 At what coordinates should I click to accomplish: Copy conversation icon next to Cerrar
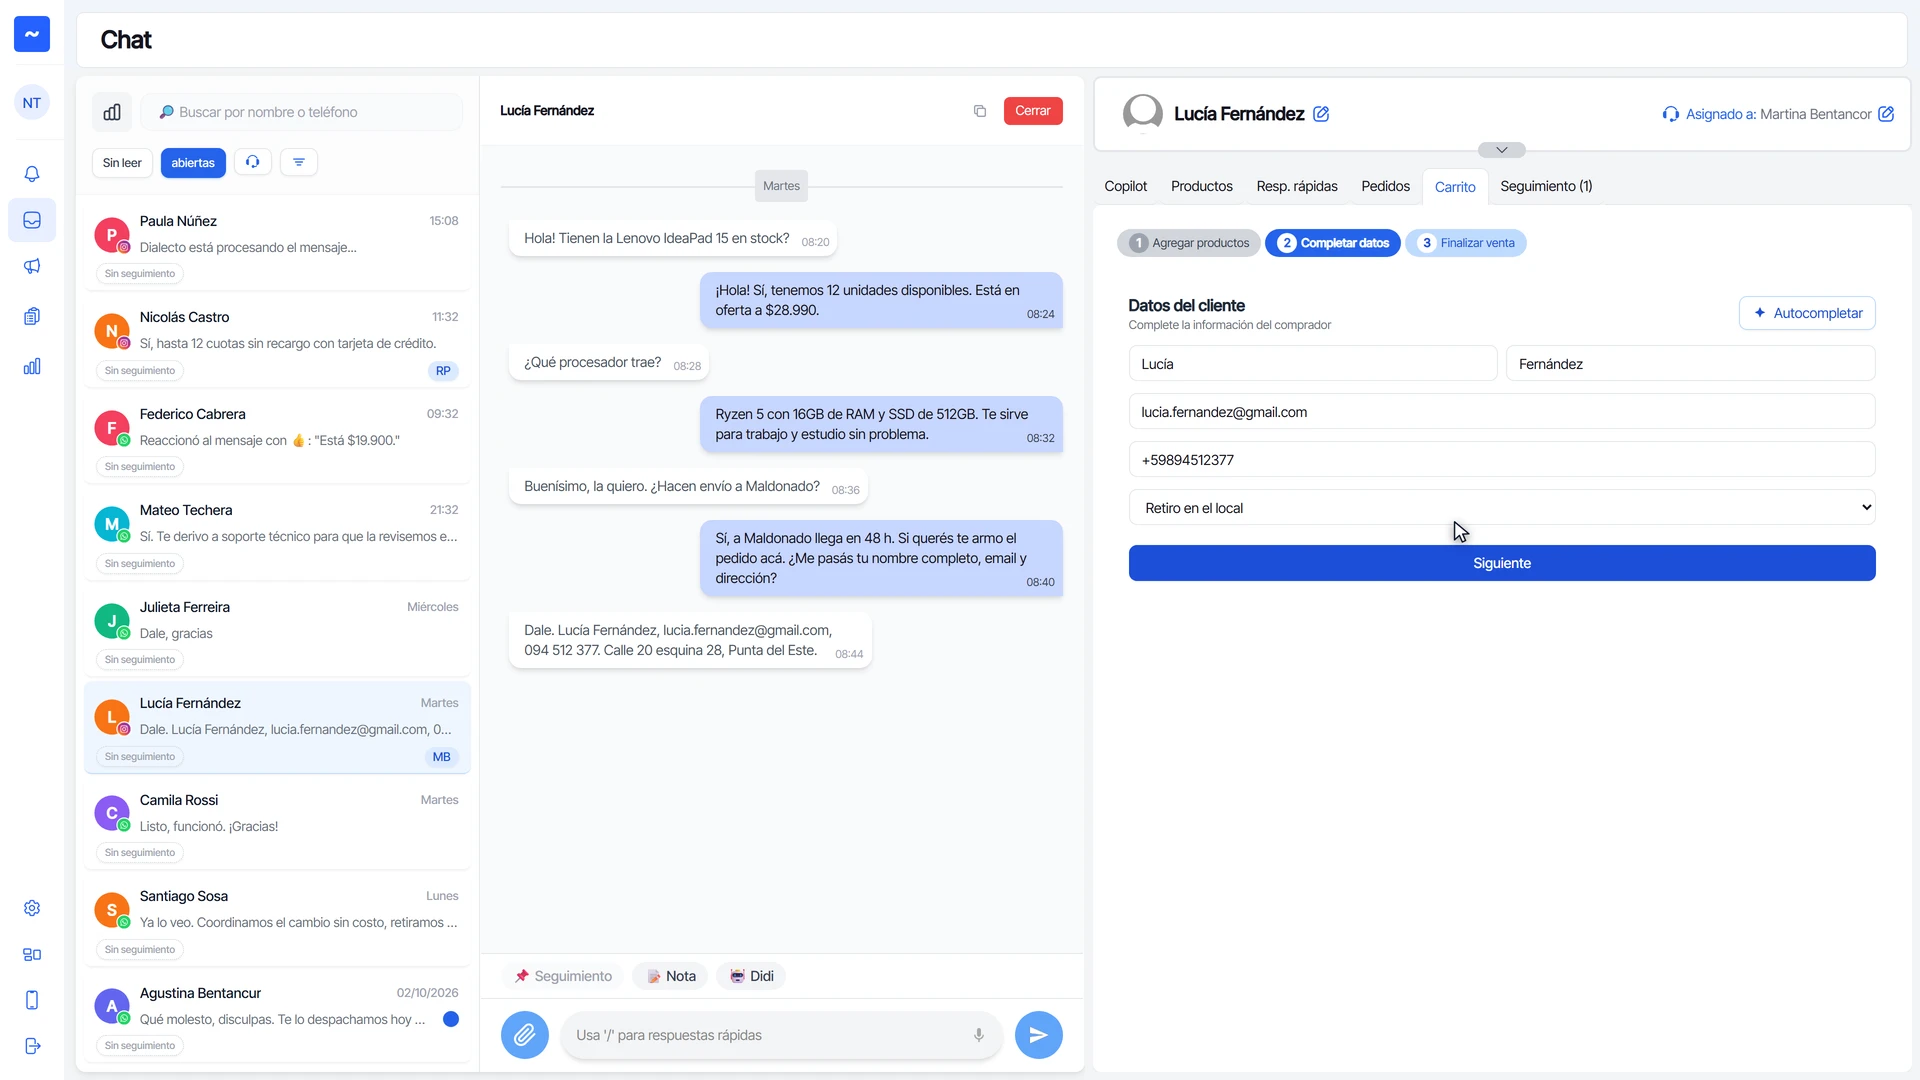pos(980,111)
